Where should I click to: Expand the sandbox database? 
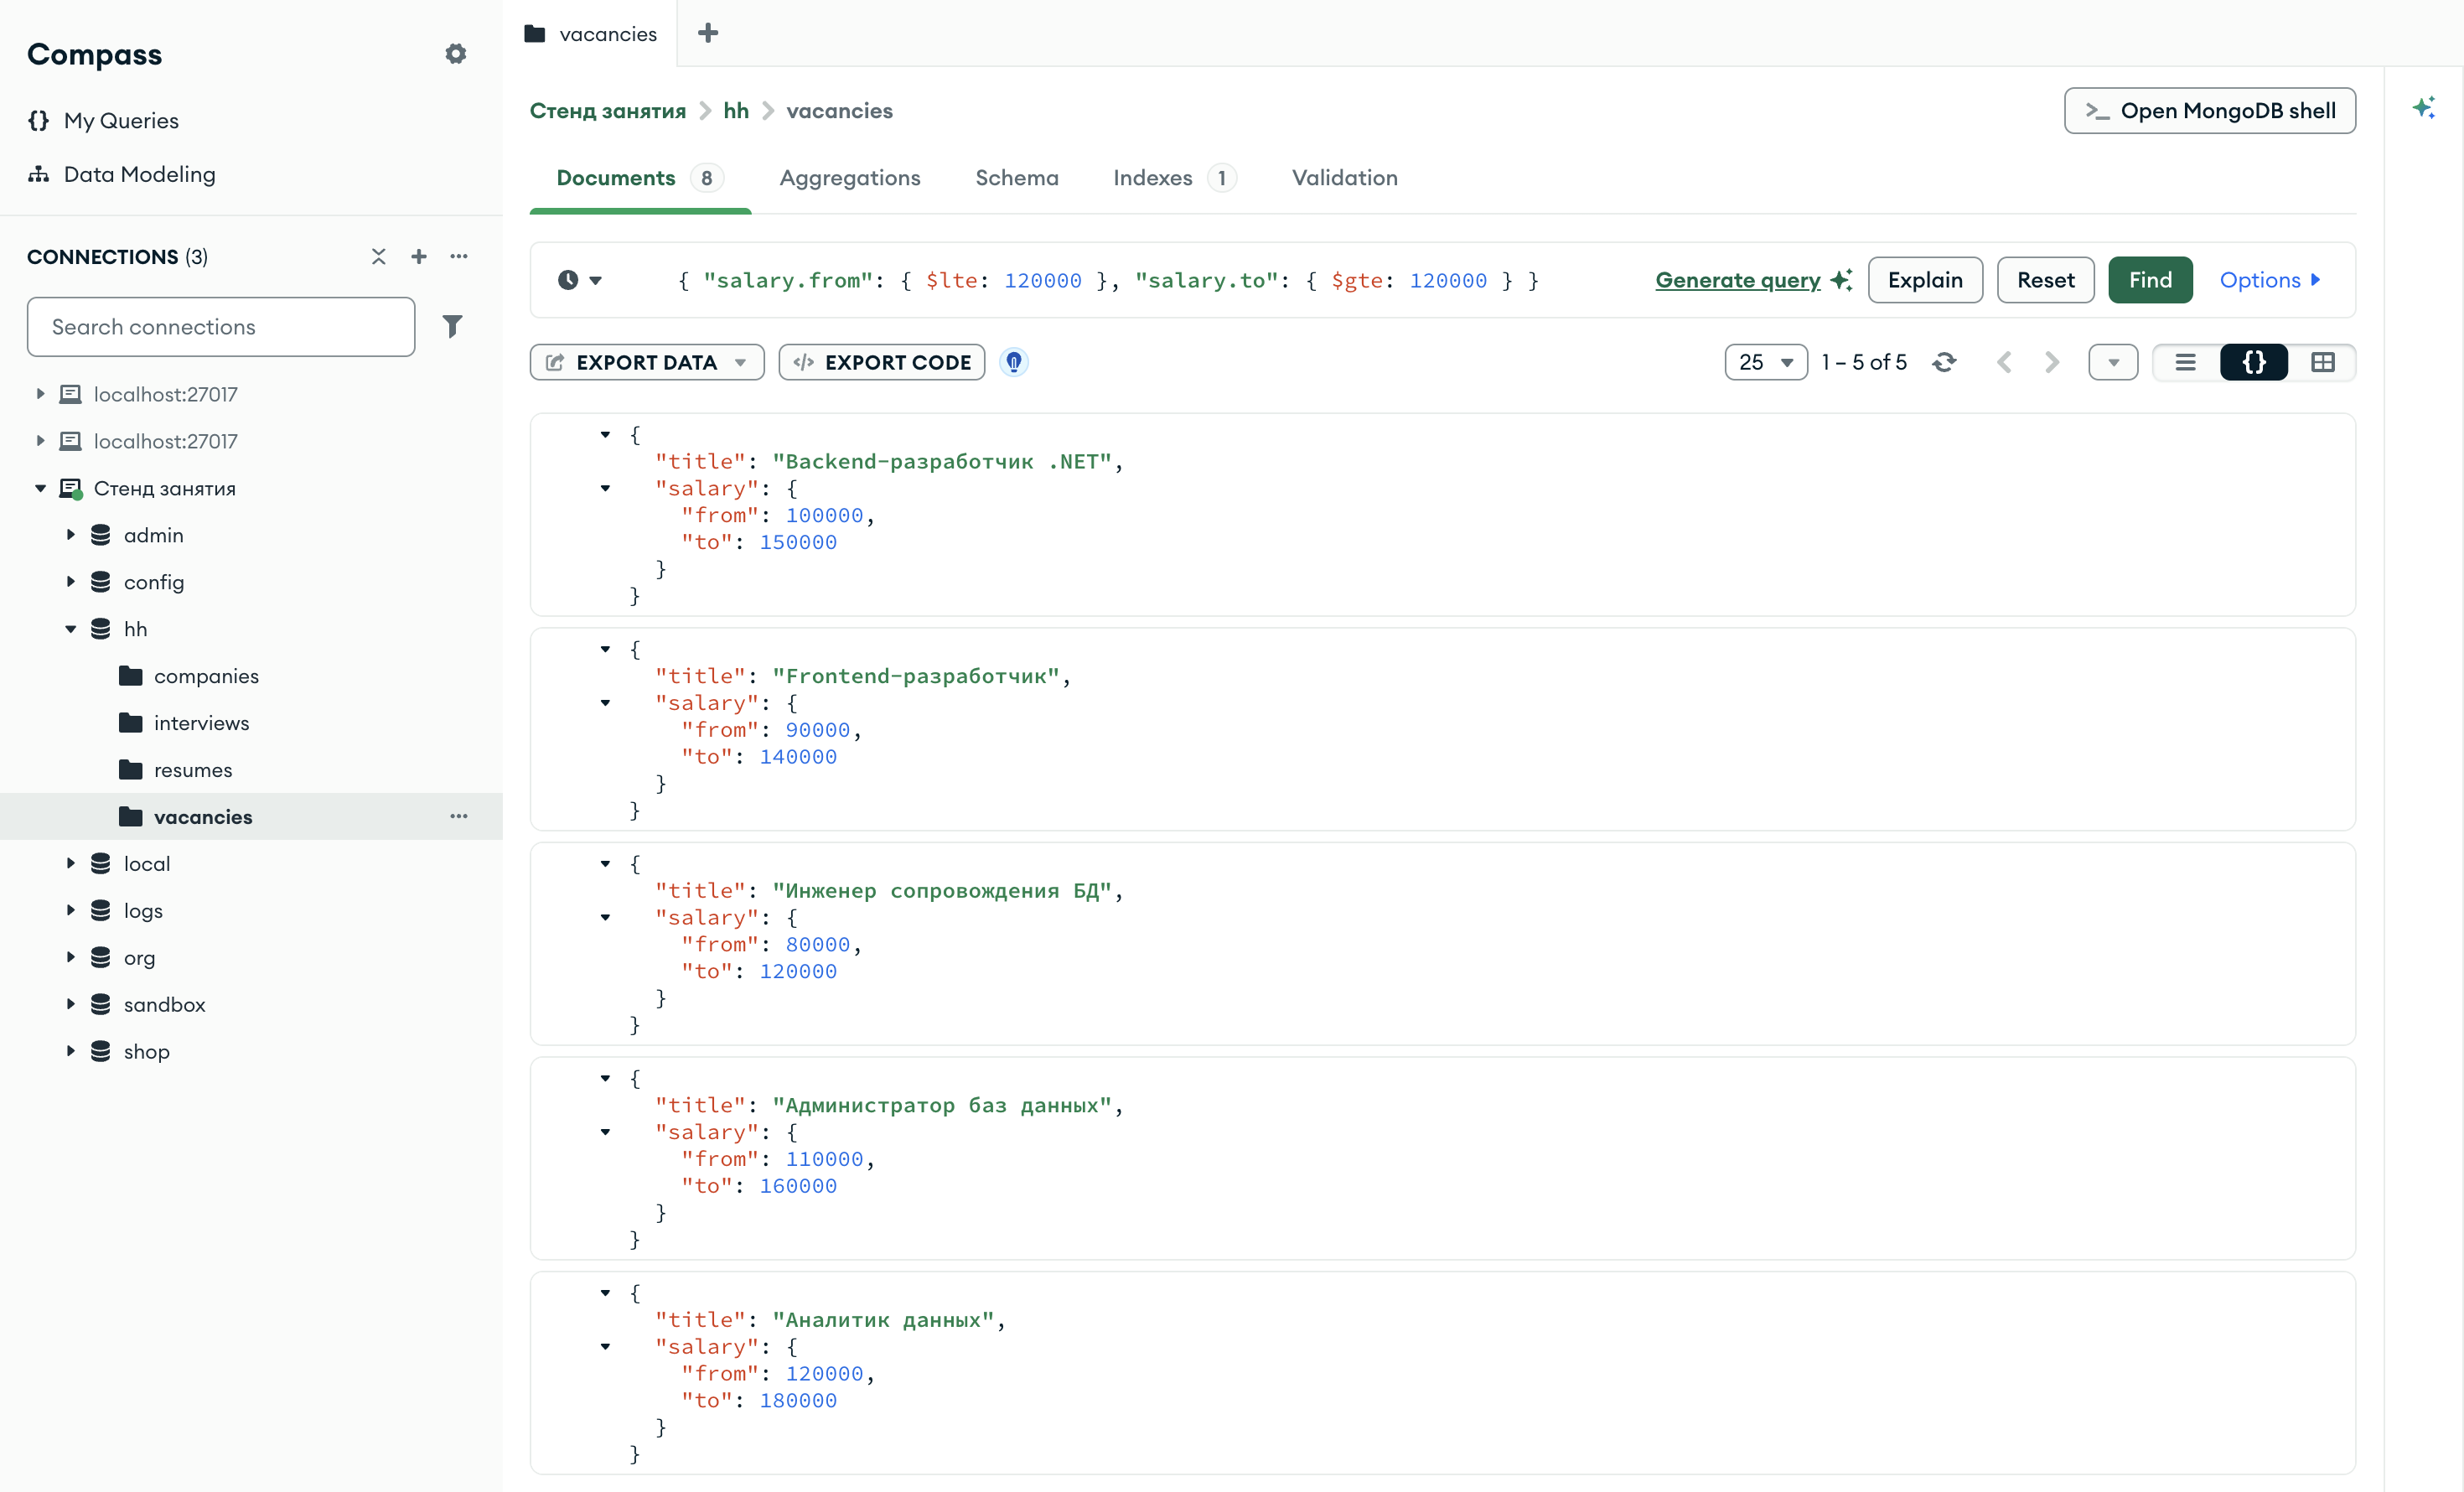70,1004
